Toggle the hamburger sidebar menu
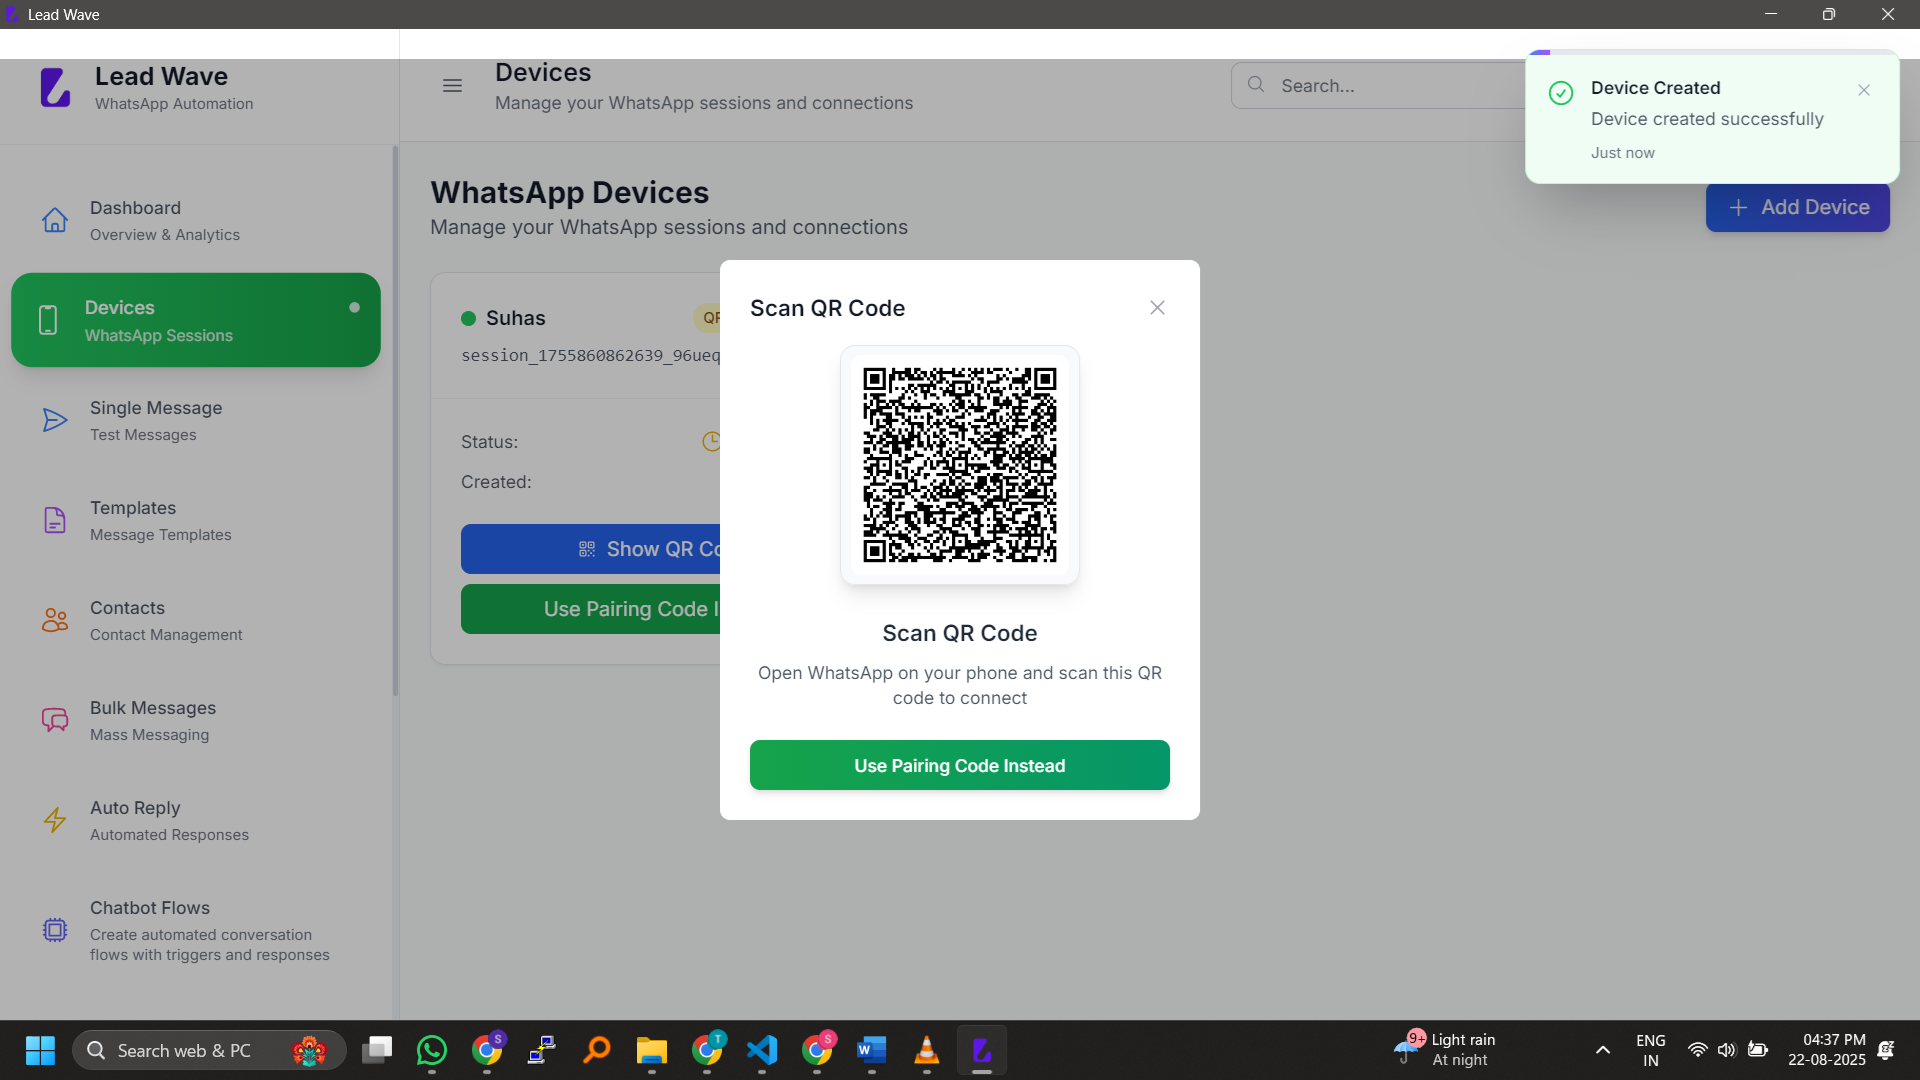 pyautogui.click(x=452, y=86)
